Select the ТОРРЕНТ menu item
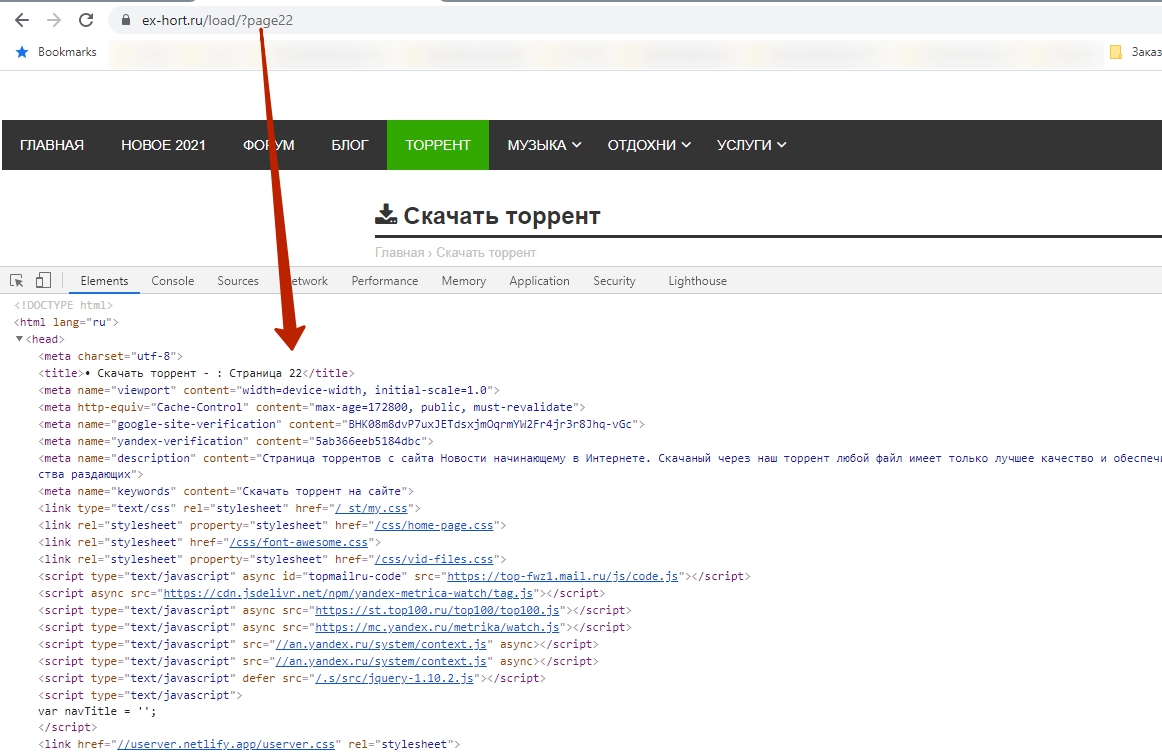This screenshot has width=1162, height=752. click(x=438, y=145)
